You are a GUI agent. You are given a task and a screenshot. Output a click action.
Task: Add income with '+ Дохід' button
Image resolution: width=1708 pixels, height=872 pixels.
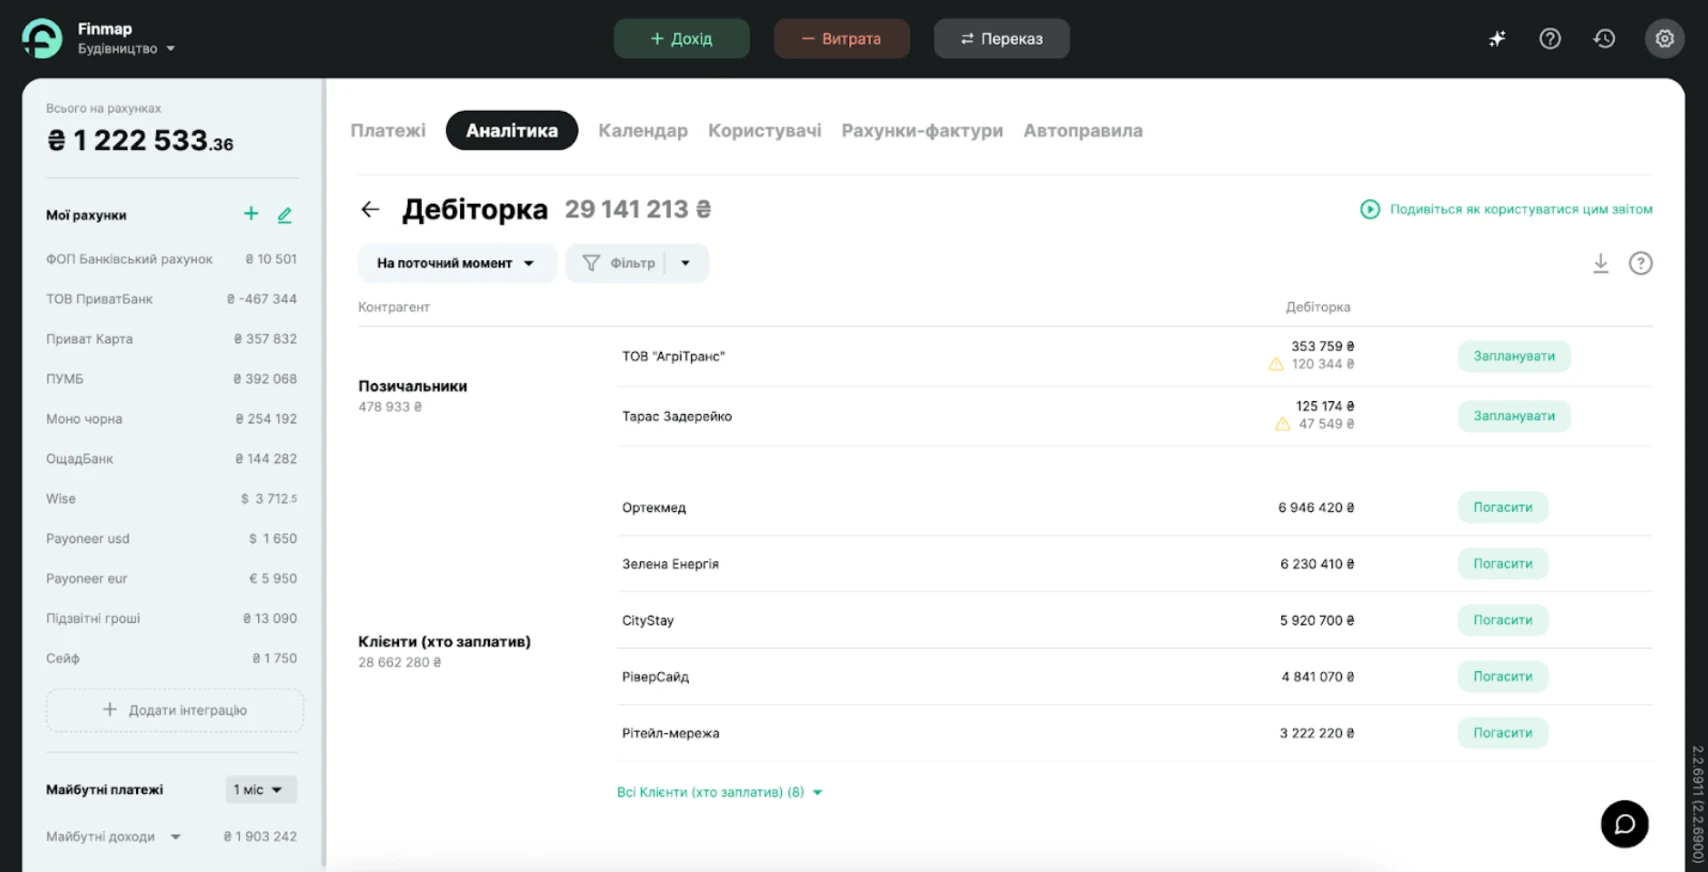681,38
